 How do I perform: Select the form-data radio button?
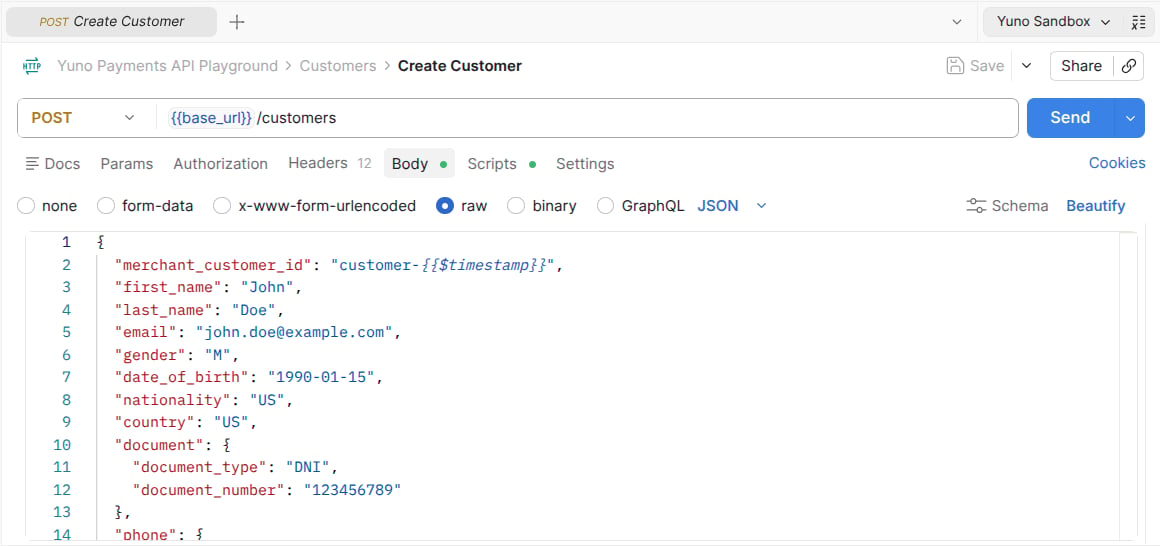[106, 206]
